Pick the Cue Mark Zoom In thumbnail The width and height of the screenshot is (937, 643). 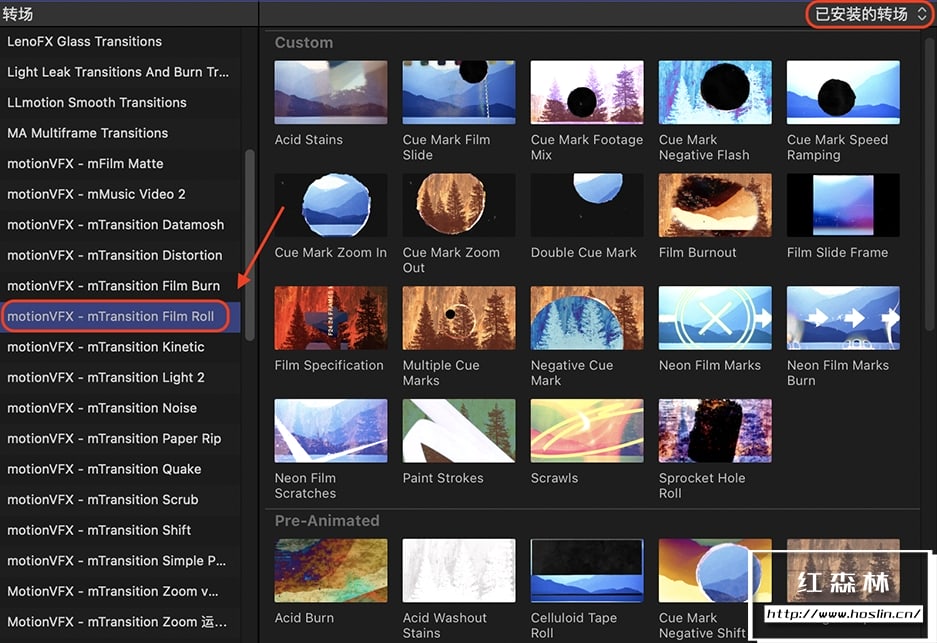(x=330, y=205)
